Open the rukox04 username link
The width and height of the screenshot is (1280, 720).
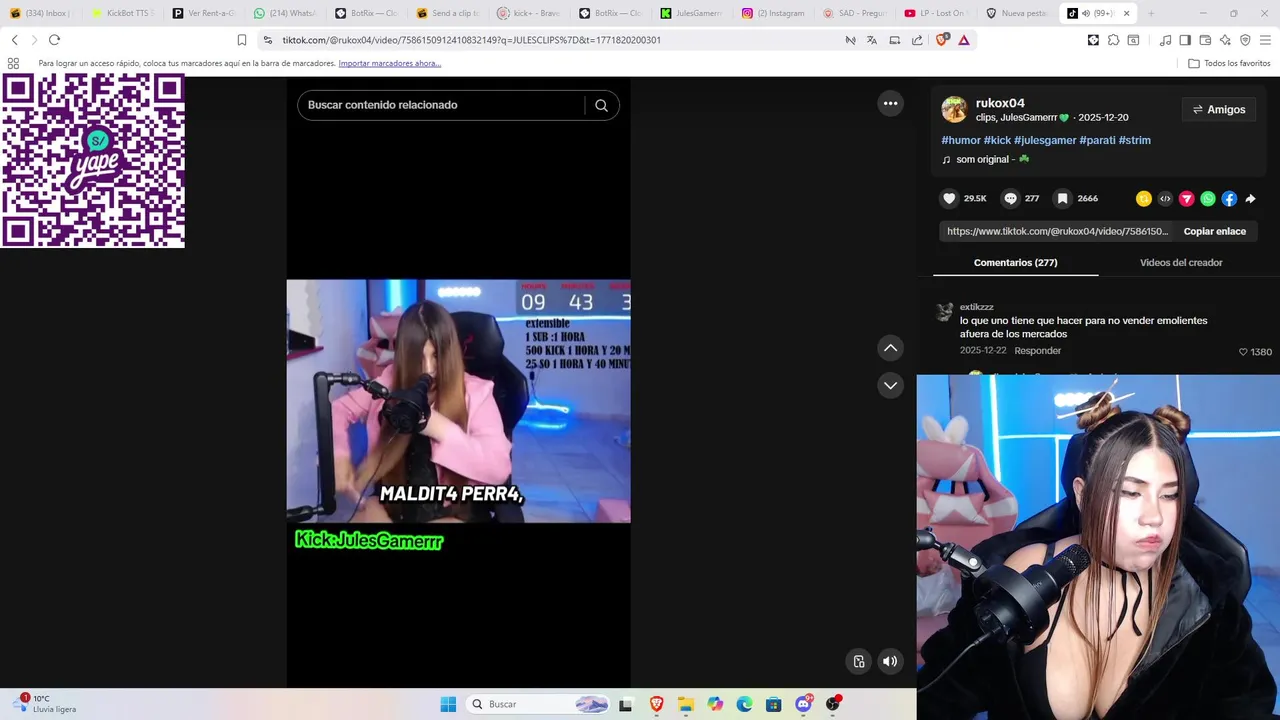click(1000, 103)
